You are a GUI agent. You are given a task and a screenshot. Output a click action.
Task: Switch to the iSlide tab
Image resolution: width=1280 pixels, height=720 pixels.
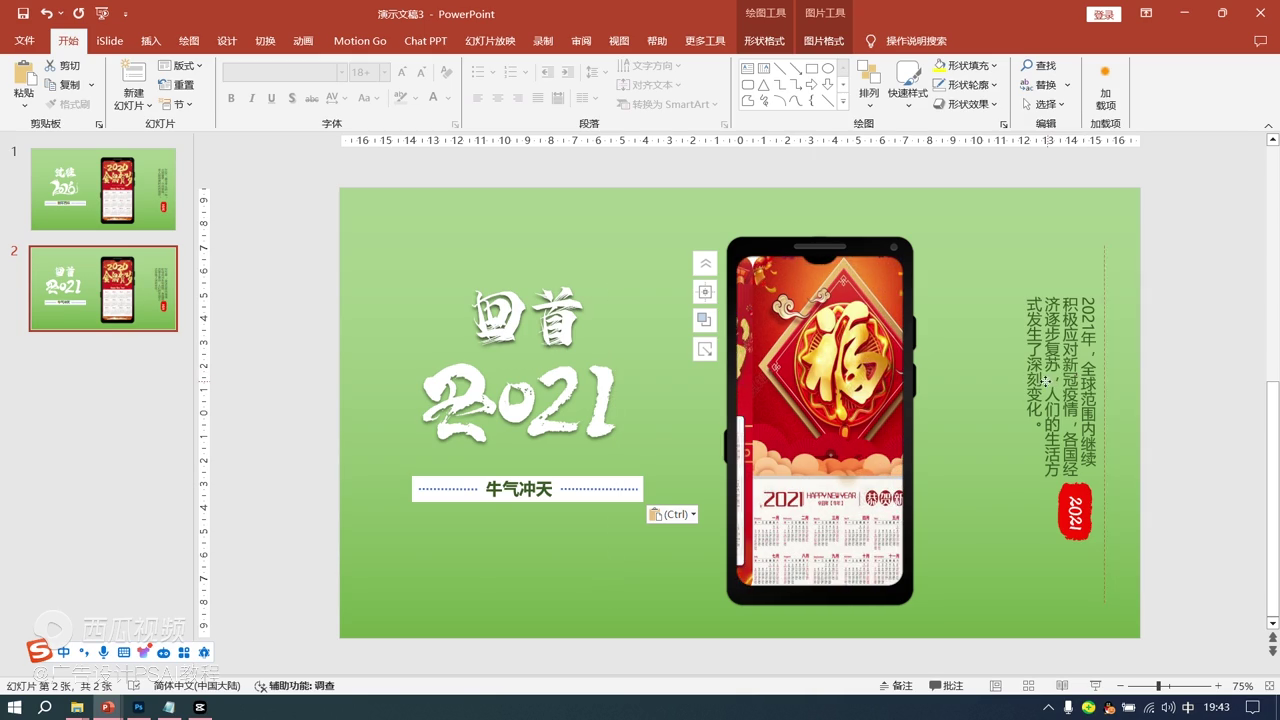(x=110, y=41)
